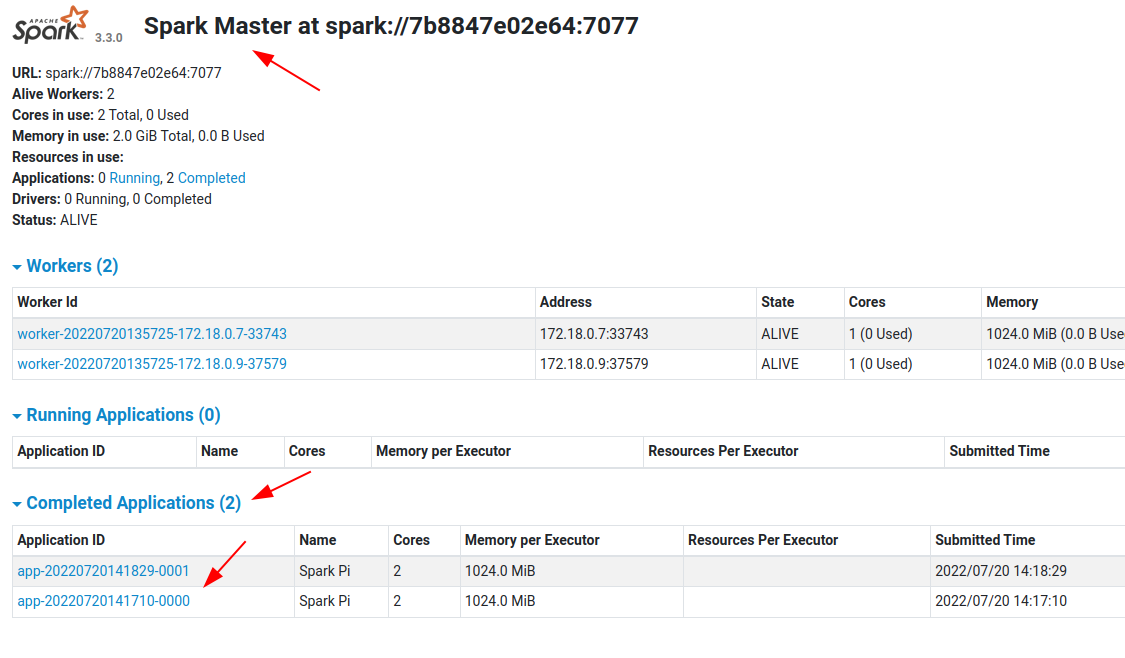
Task: Click Spark Pi name of app 0001
Action: [325, 571]
